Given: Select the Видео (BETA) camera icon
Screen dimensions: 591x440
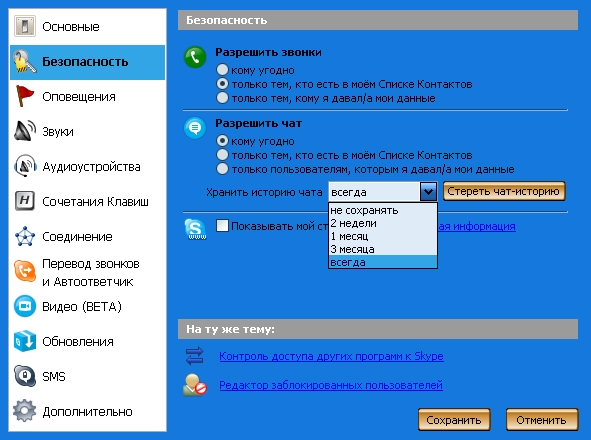Looking at the screenshot, I should pyautogui.click(x=25, y=306).
